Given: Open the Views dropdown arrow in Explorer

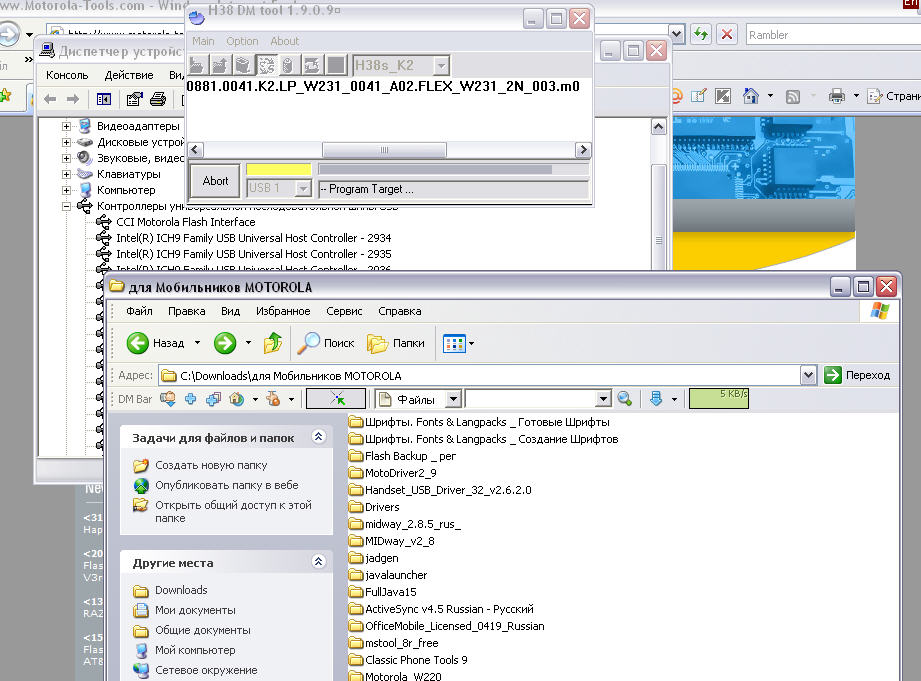Looking at the screenshot, I should coord(471,343).
